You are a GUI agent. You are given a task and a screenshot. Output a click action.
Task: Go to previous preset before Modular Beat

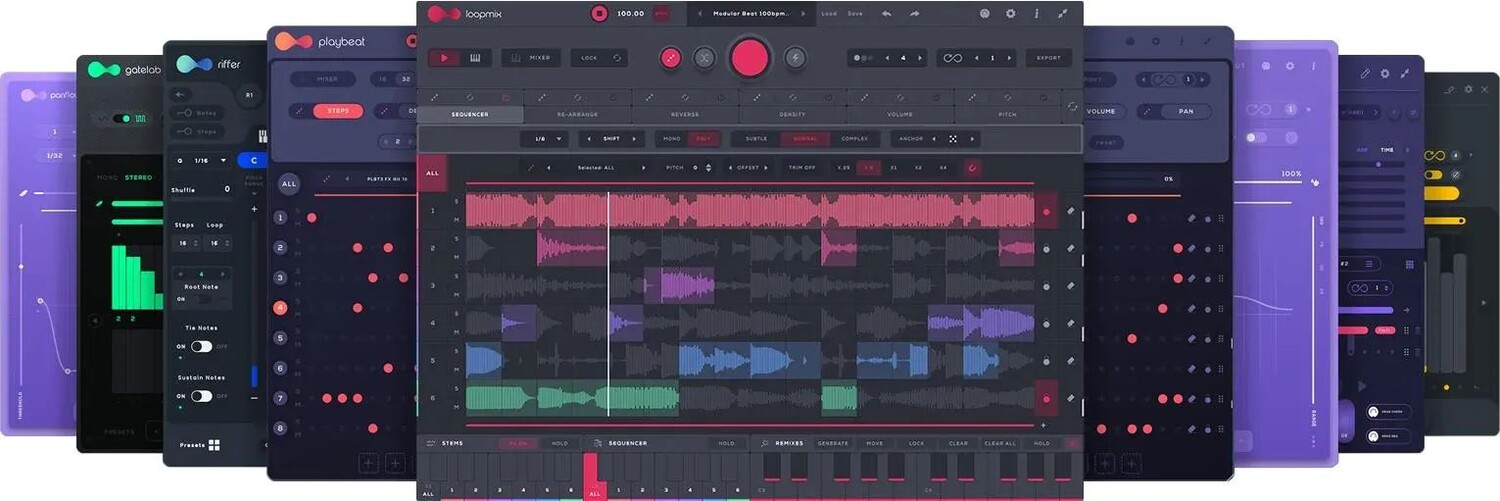coord(700,14)
